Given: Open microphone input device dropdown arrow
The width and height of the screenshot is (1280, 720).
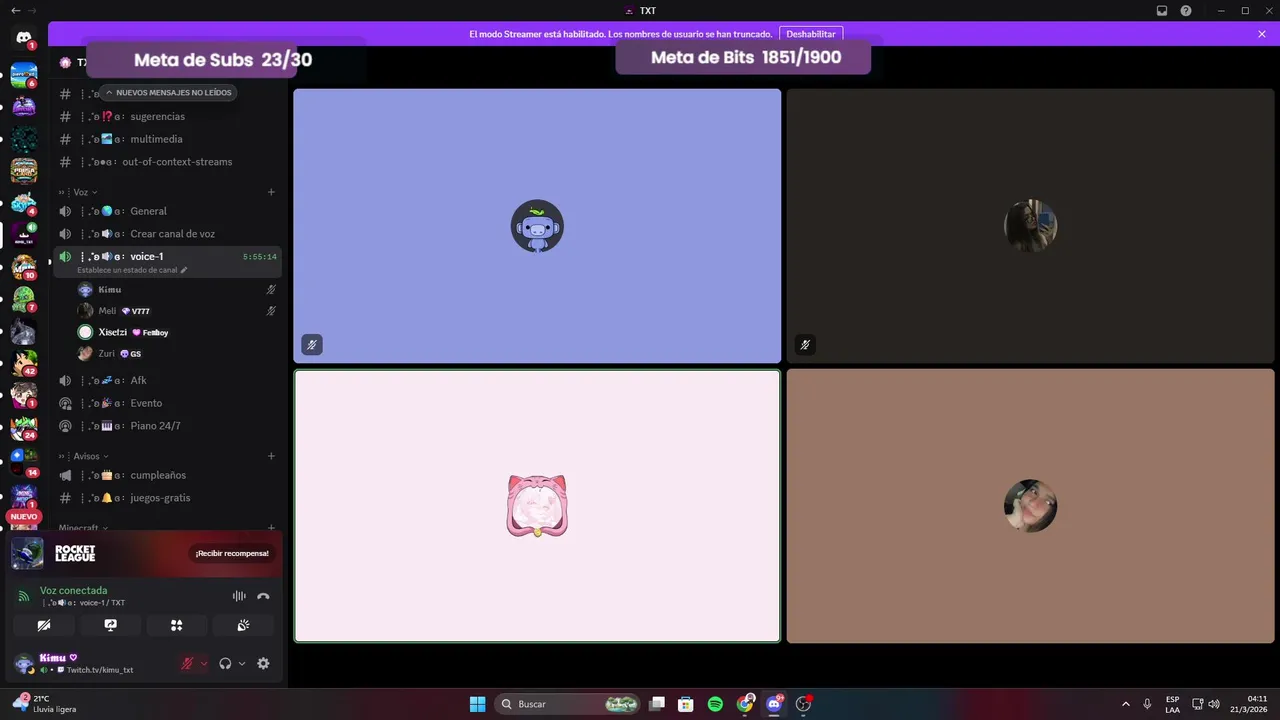Looking at the screenshot, I should 204,663.
